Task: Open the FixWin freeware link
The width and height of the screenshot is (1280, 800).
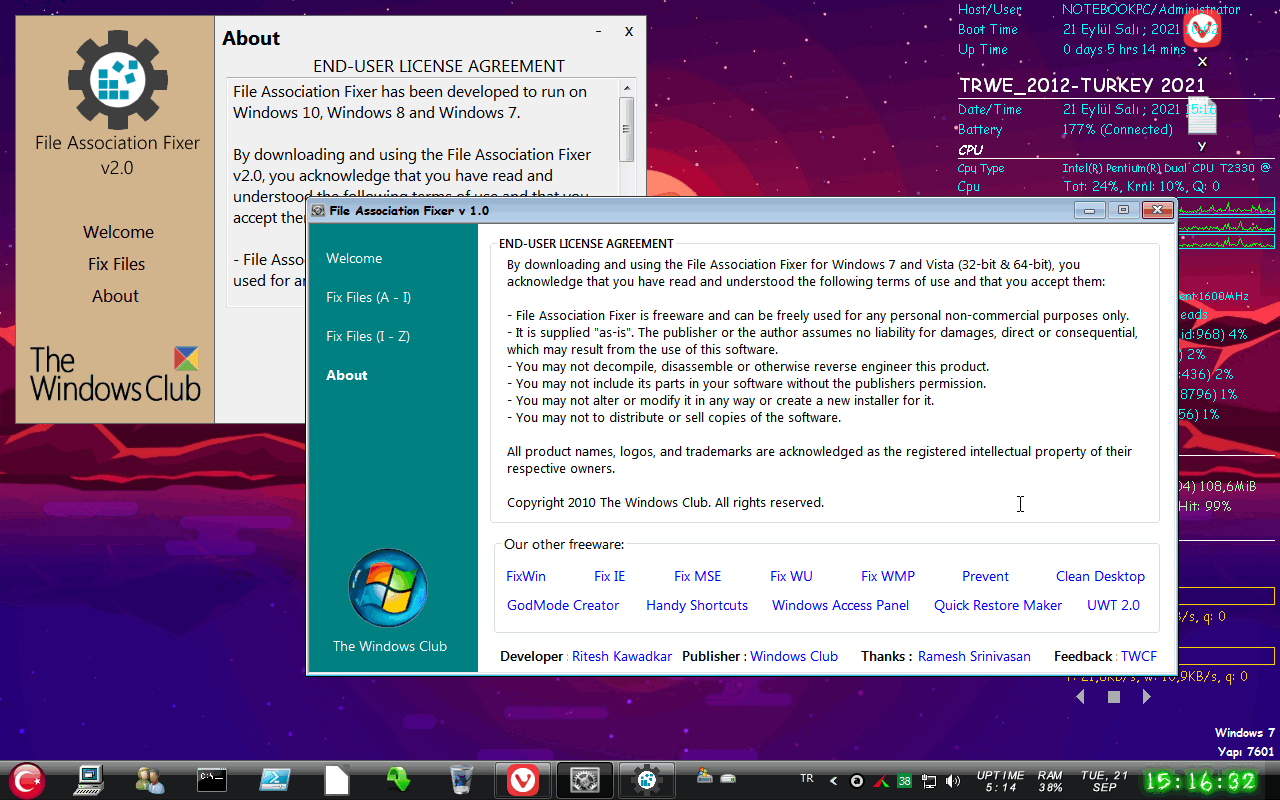Action: [x=526, y=576]
